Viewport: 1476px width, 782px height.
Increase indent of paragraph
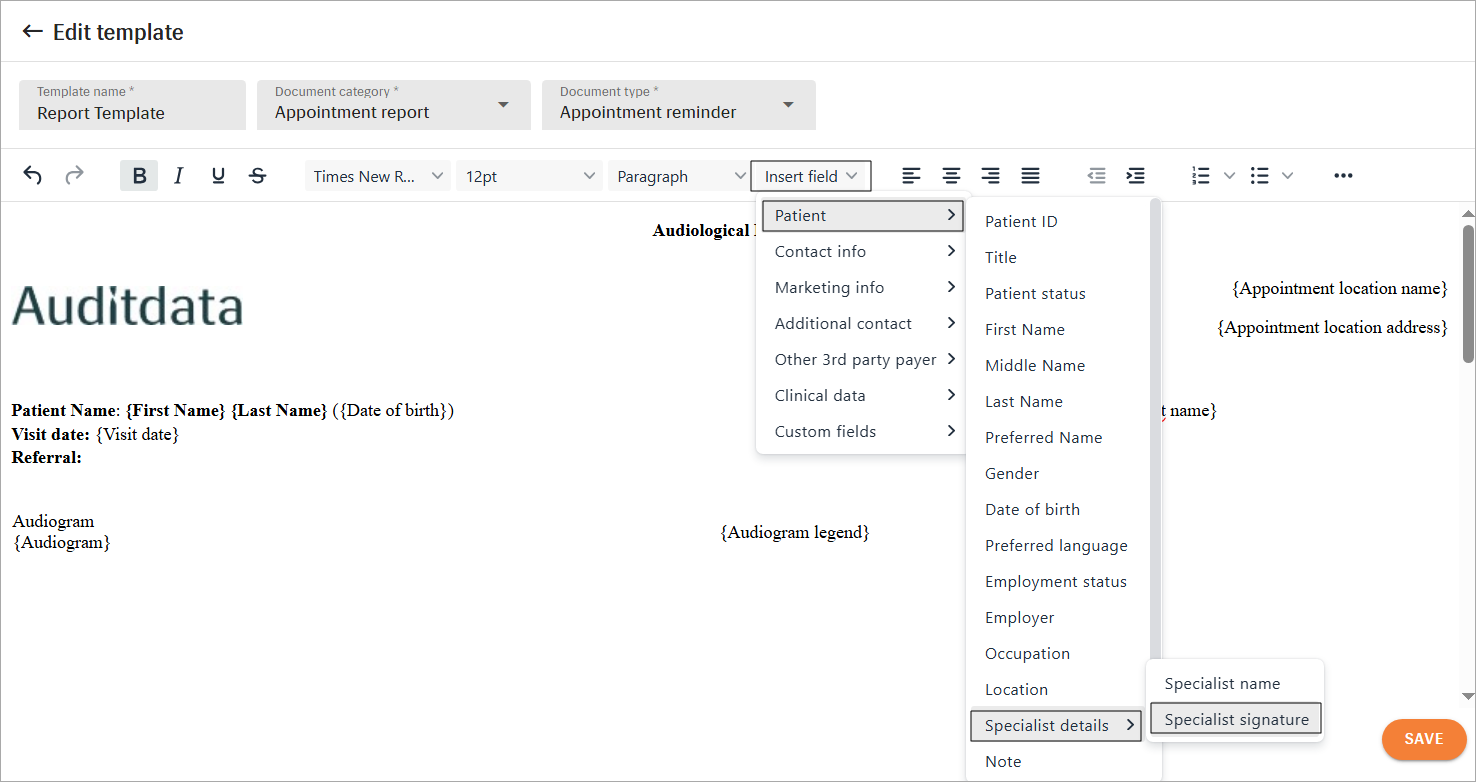(1136, 176)
